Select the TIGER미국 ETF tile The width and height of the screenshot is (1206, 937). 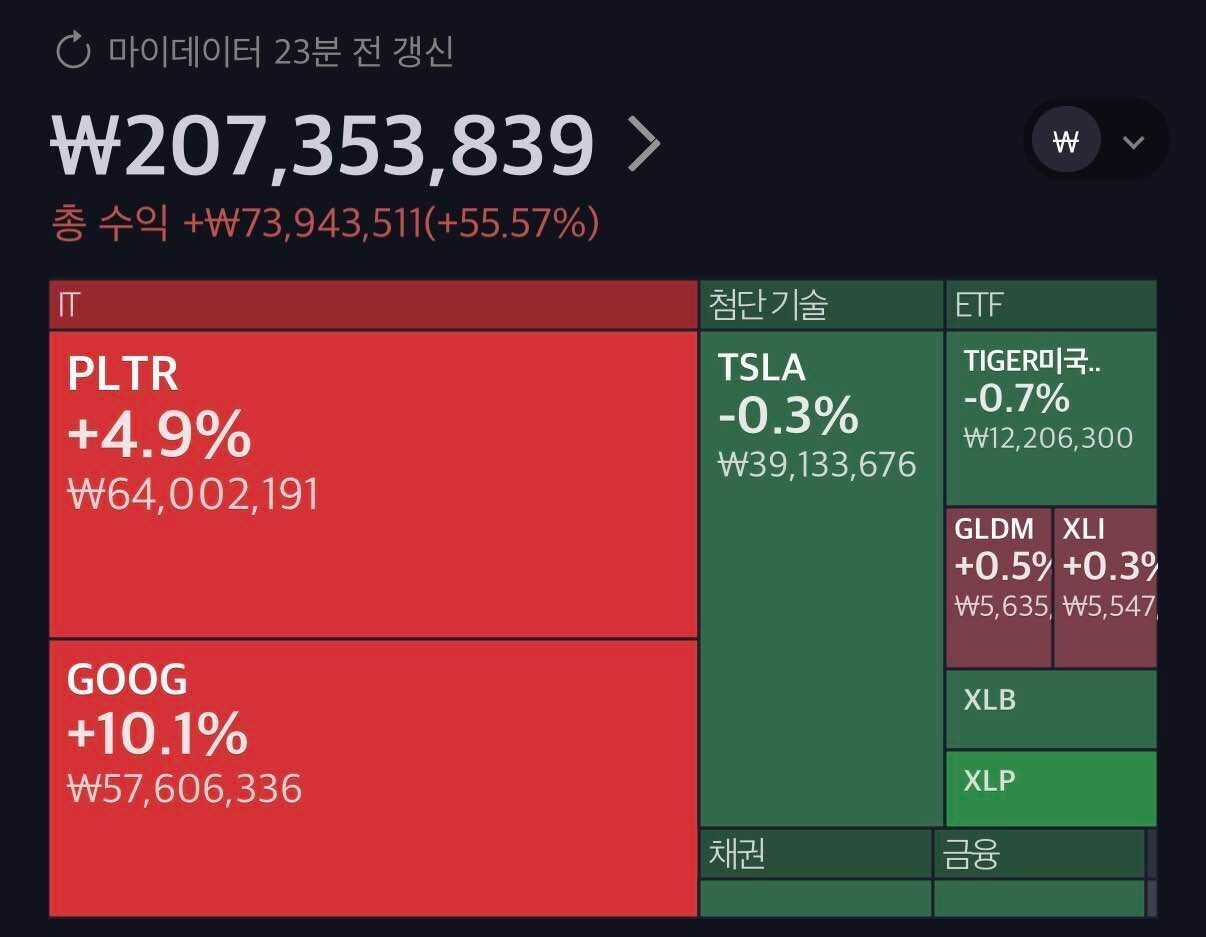click(1050, 418)
